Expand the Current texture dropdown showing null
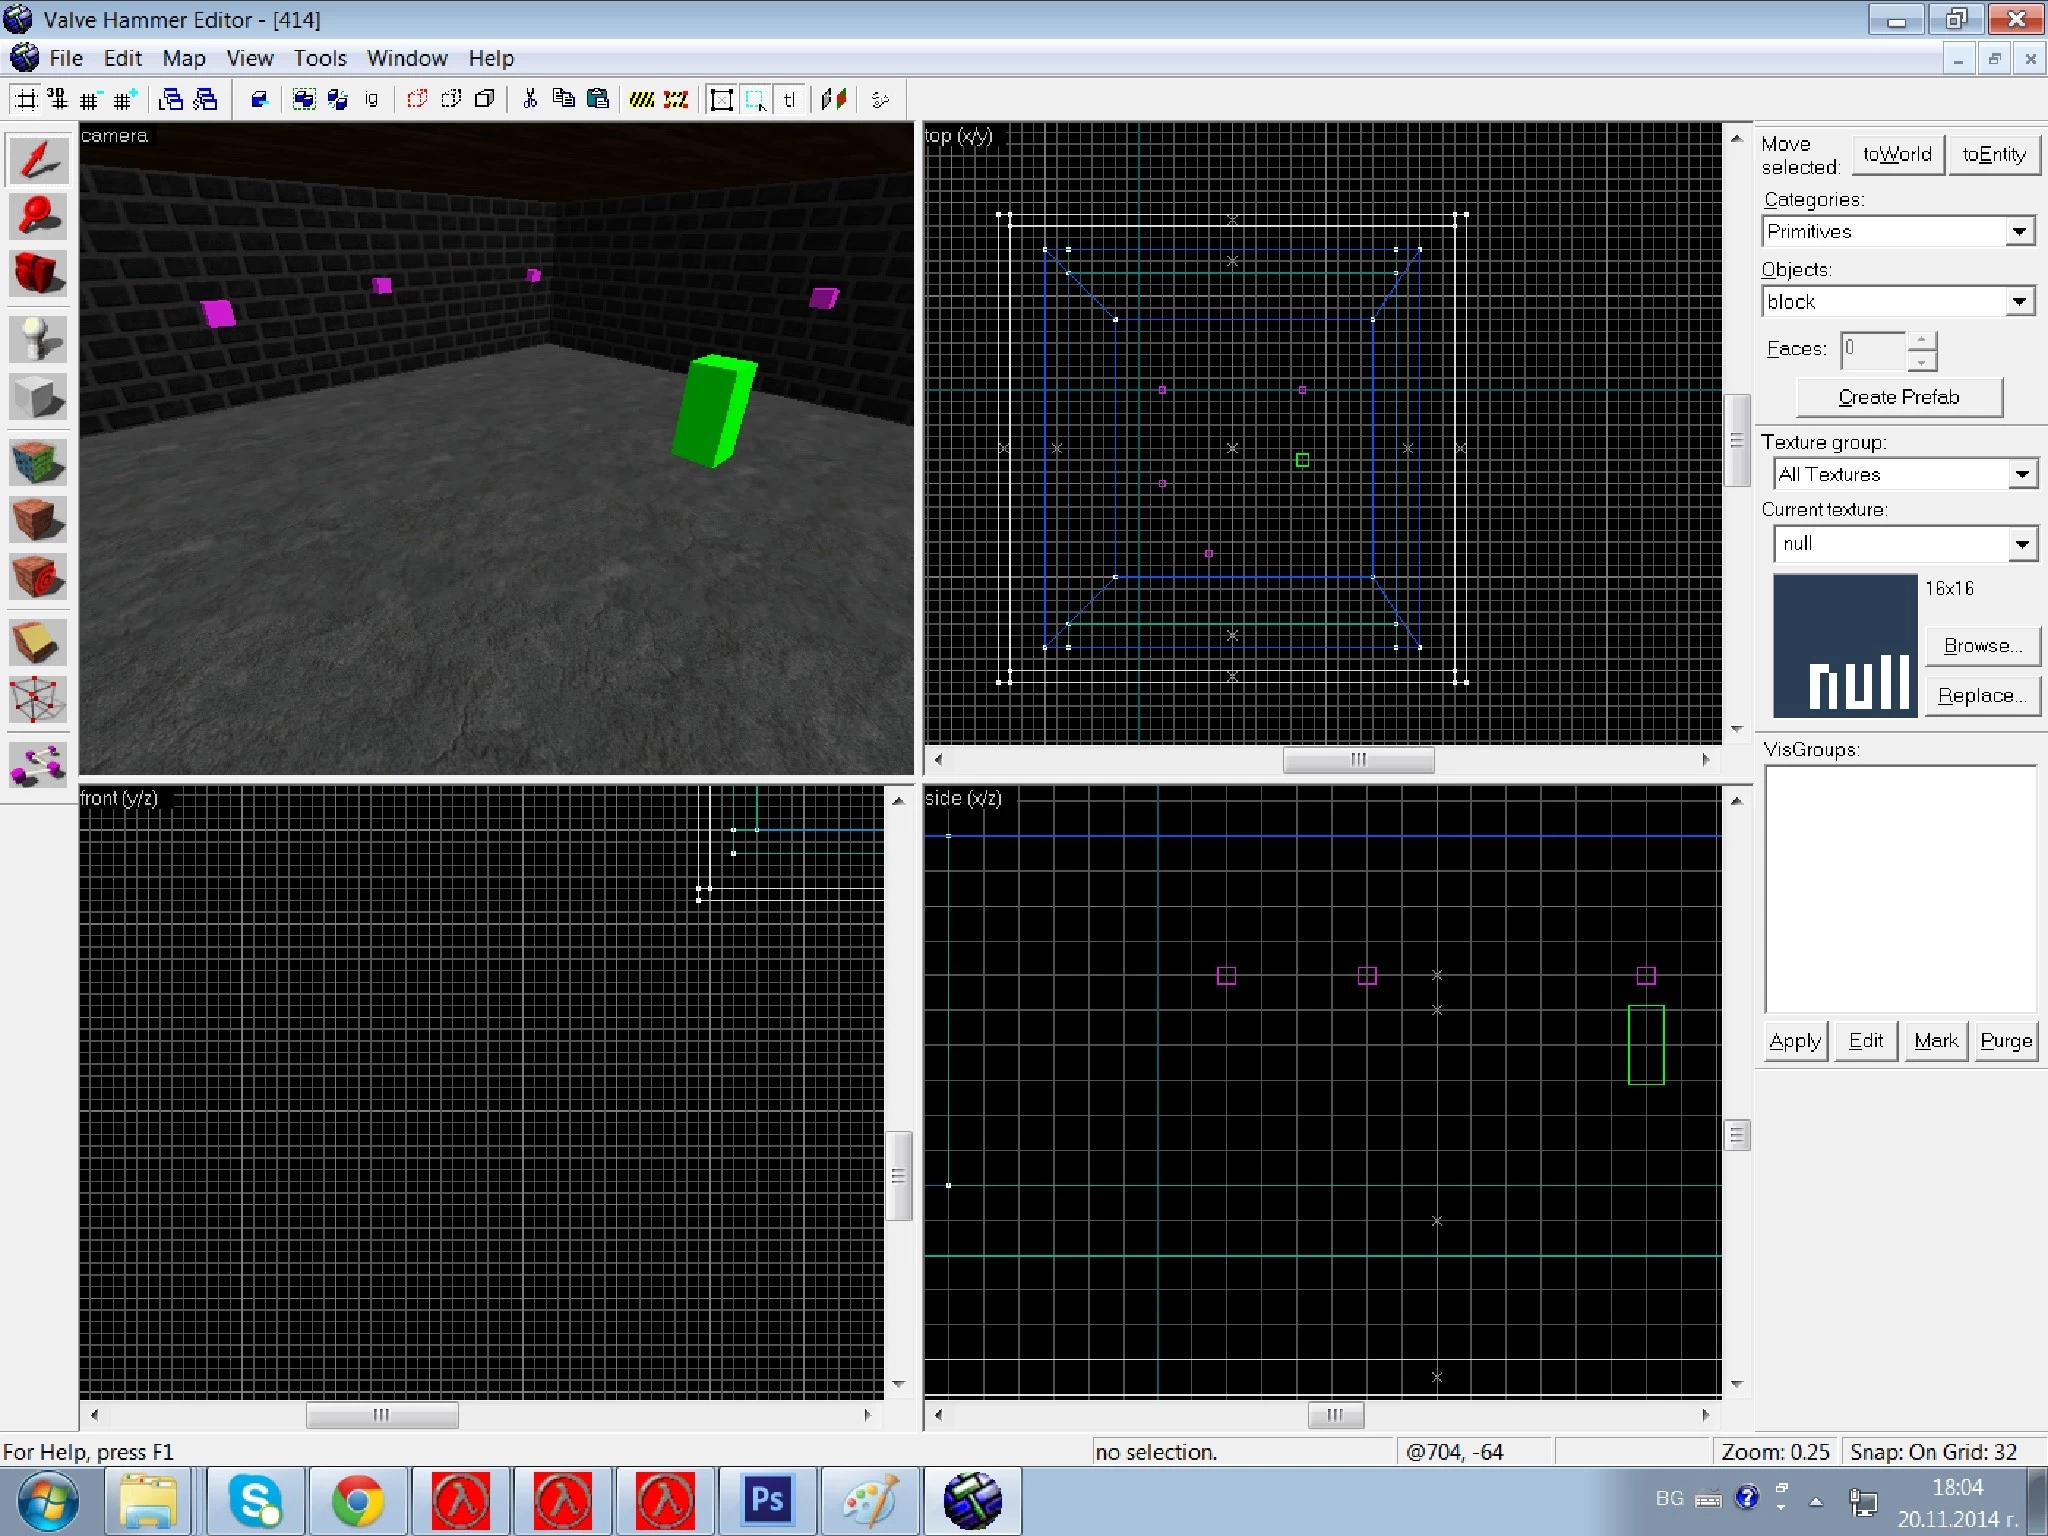 2022,544
